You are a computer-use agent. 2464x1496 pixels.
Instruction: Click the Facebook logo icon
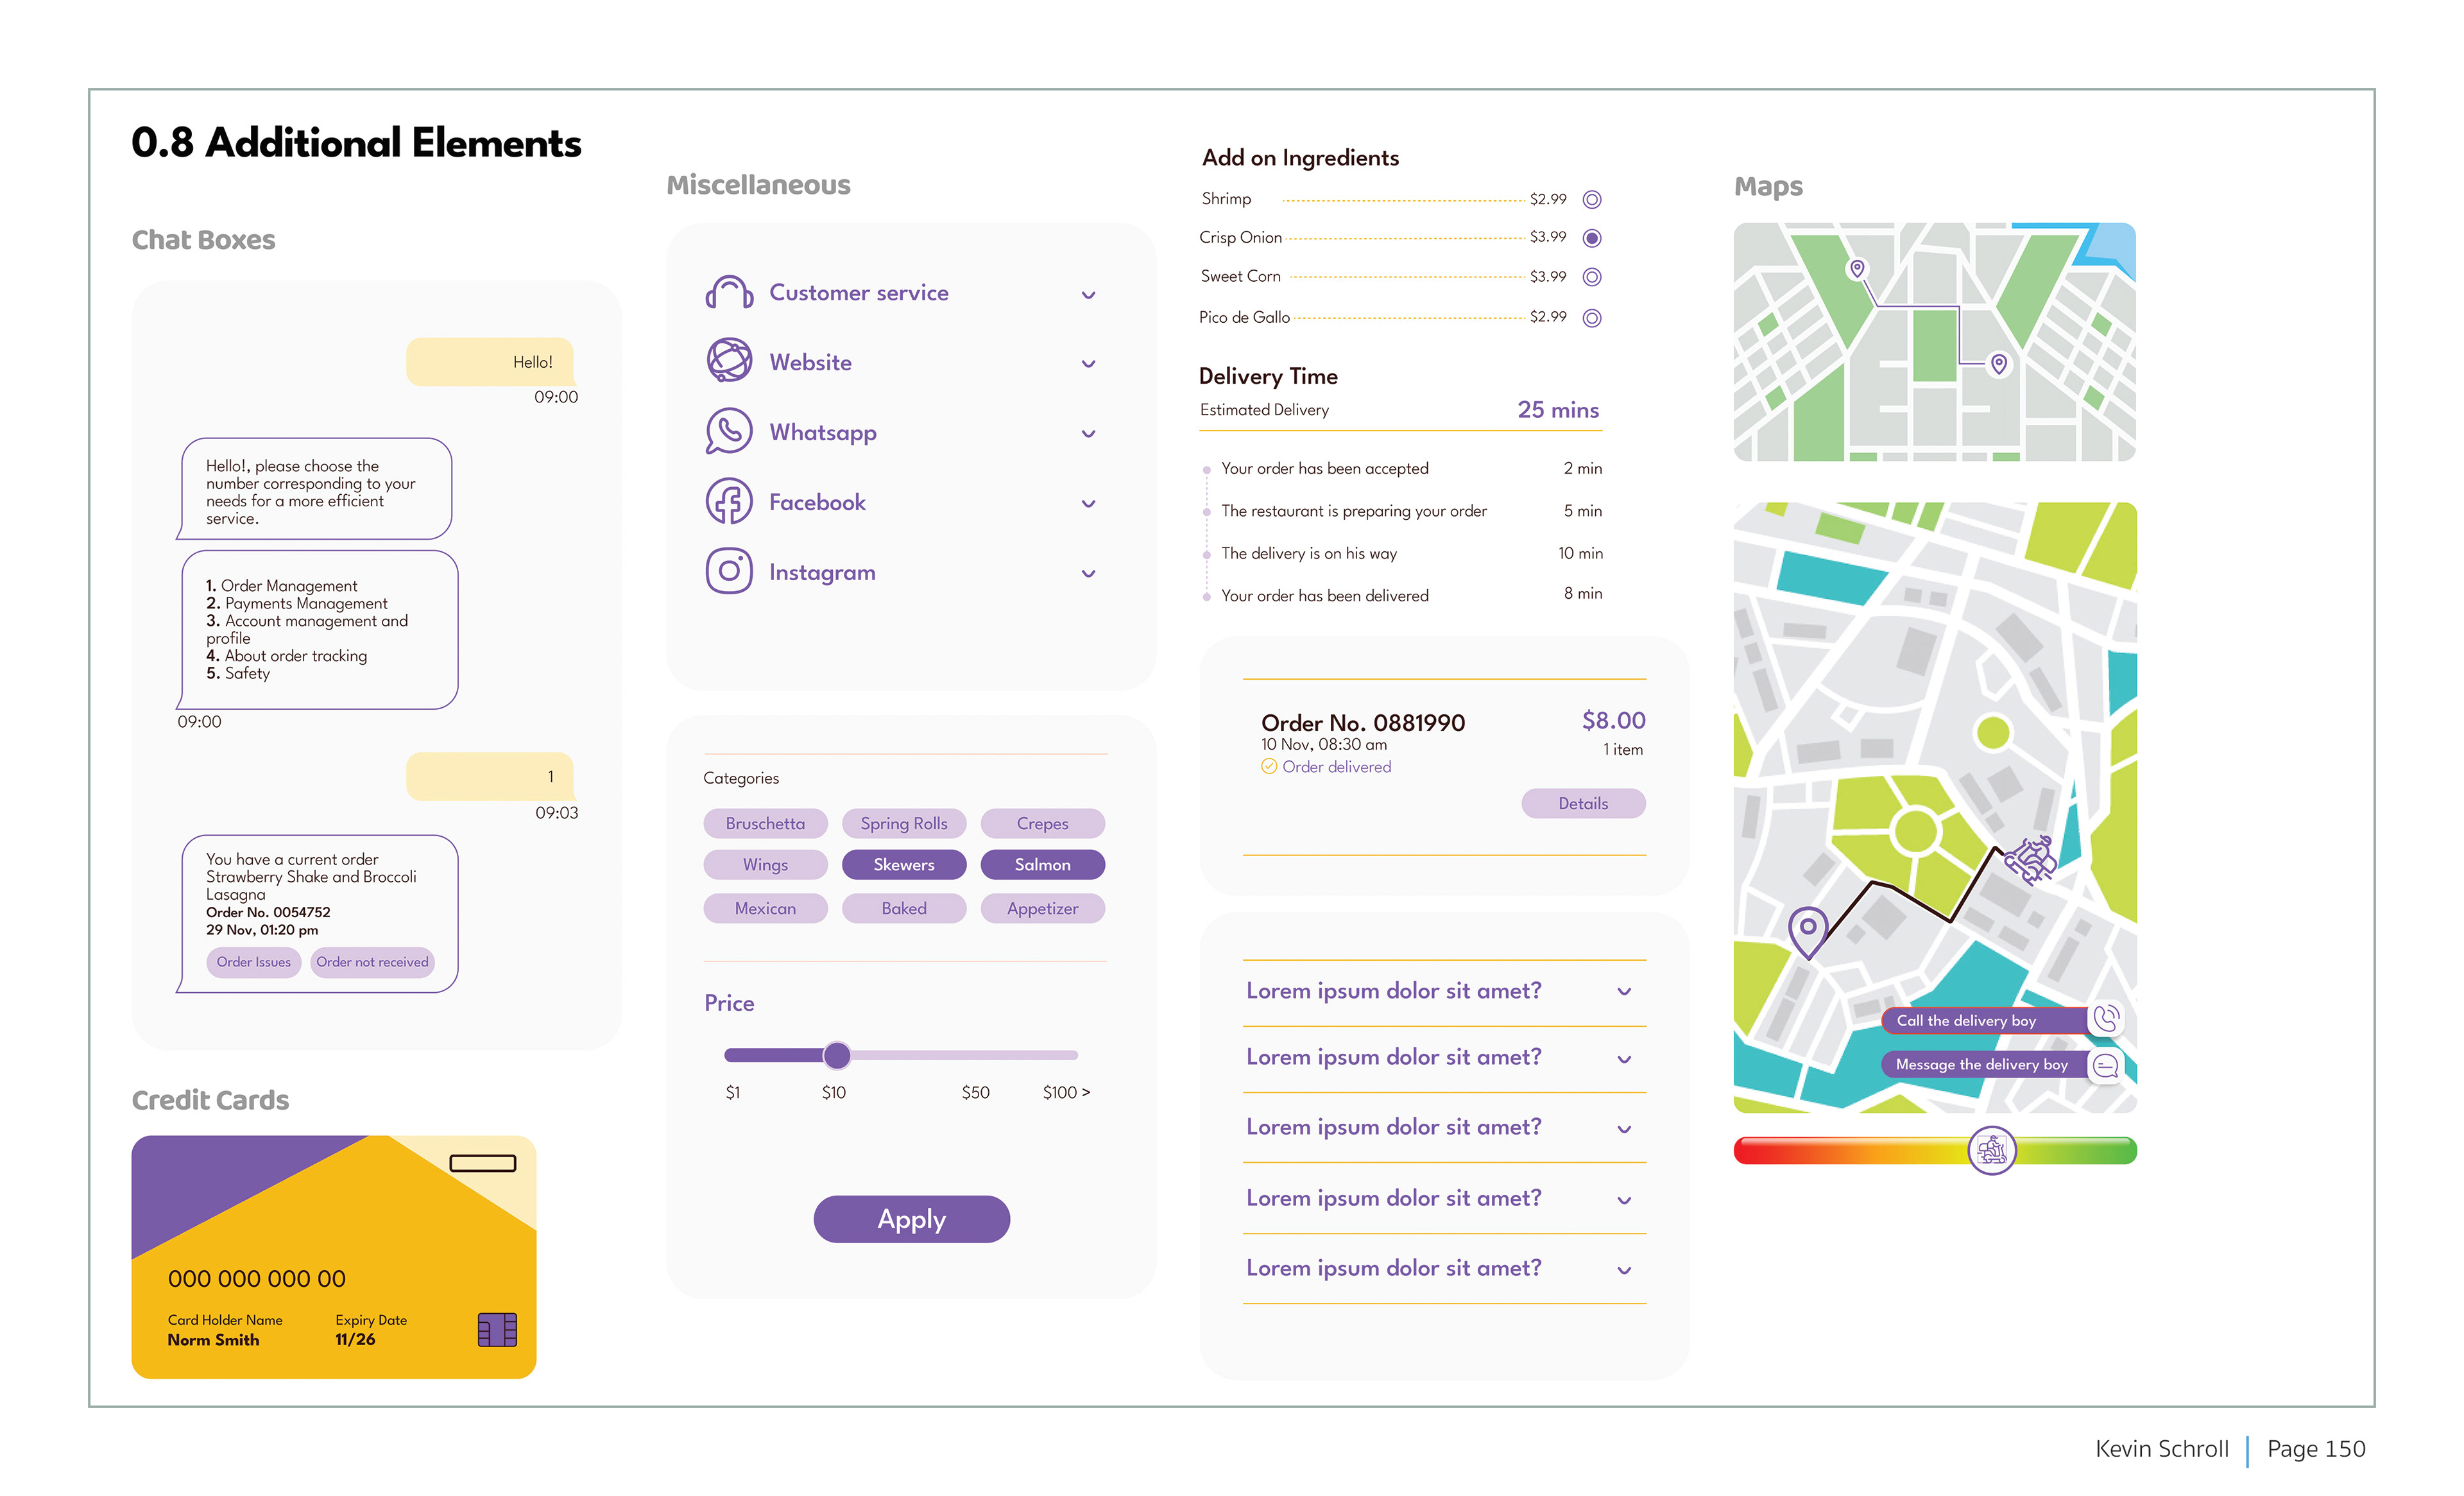click(x=729, y=501)
